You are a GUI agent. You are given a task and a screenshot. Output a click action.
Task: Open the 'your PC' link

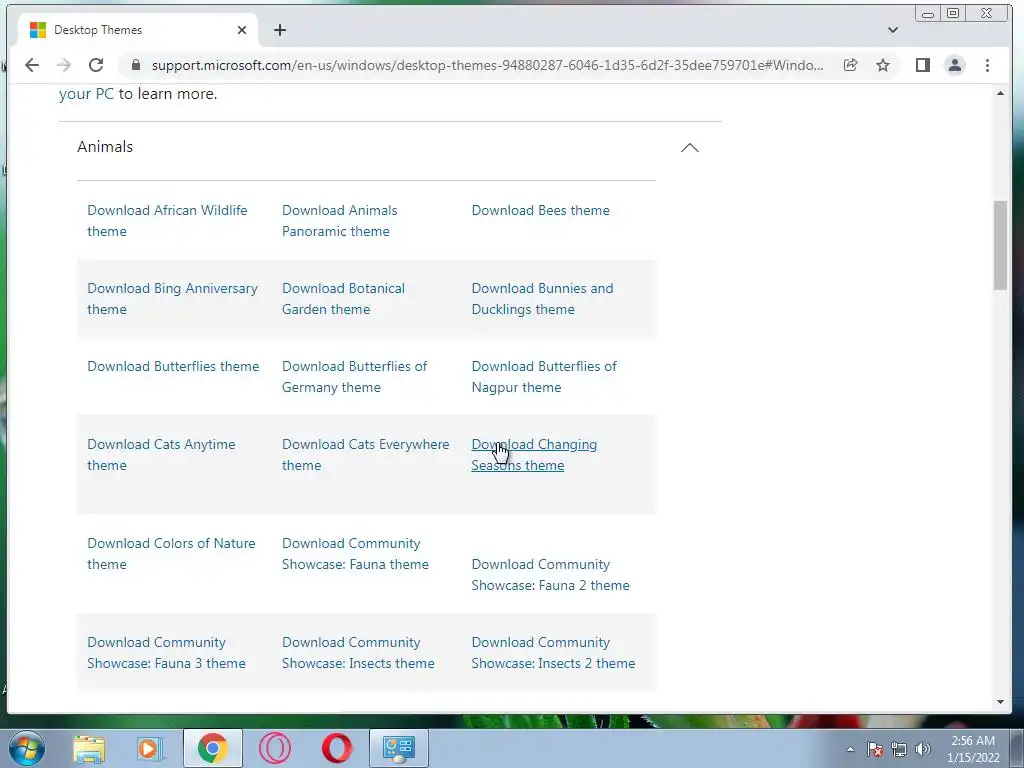pos(86,93)
